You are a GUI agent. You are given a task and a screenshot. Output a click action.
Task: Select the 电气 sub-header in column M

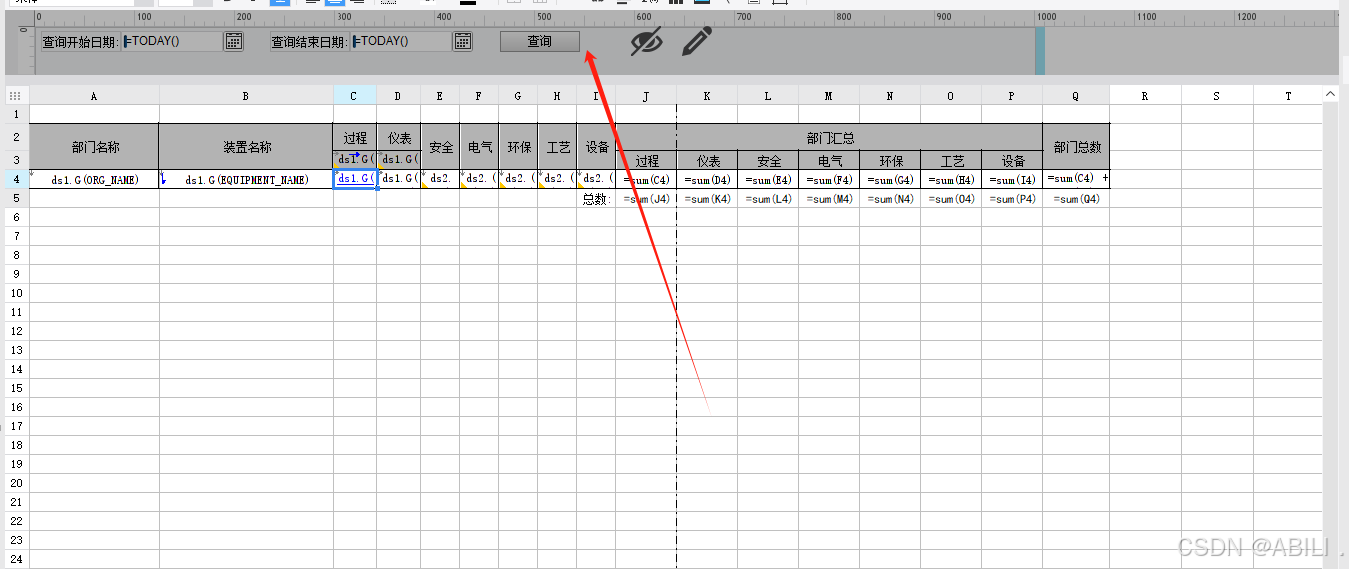pos(829,161)
